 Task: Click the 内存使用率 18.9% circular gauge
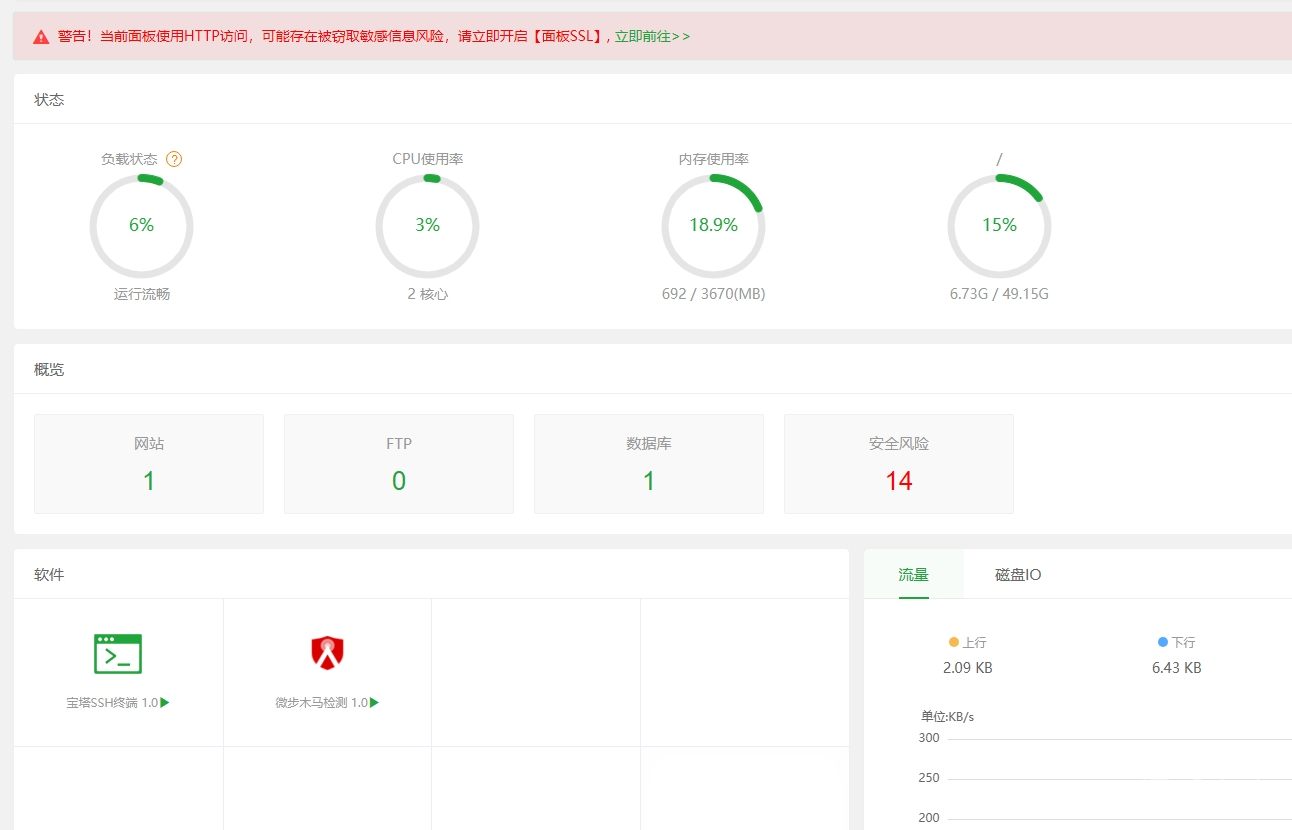(x=713, y=226)
